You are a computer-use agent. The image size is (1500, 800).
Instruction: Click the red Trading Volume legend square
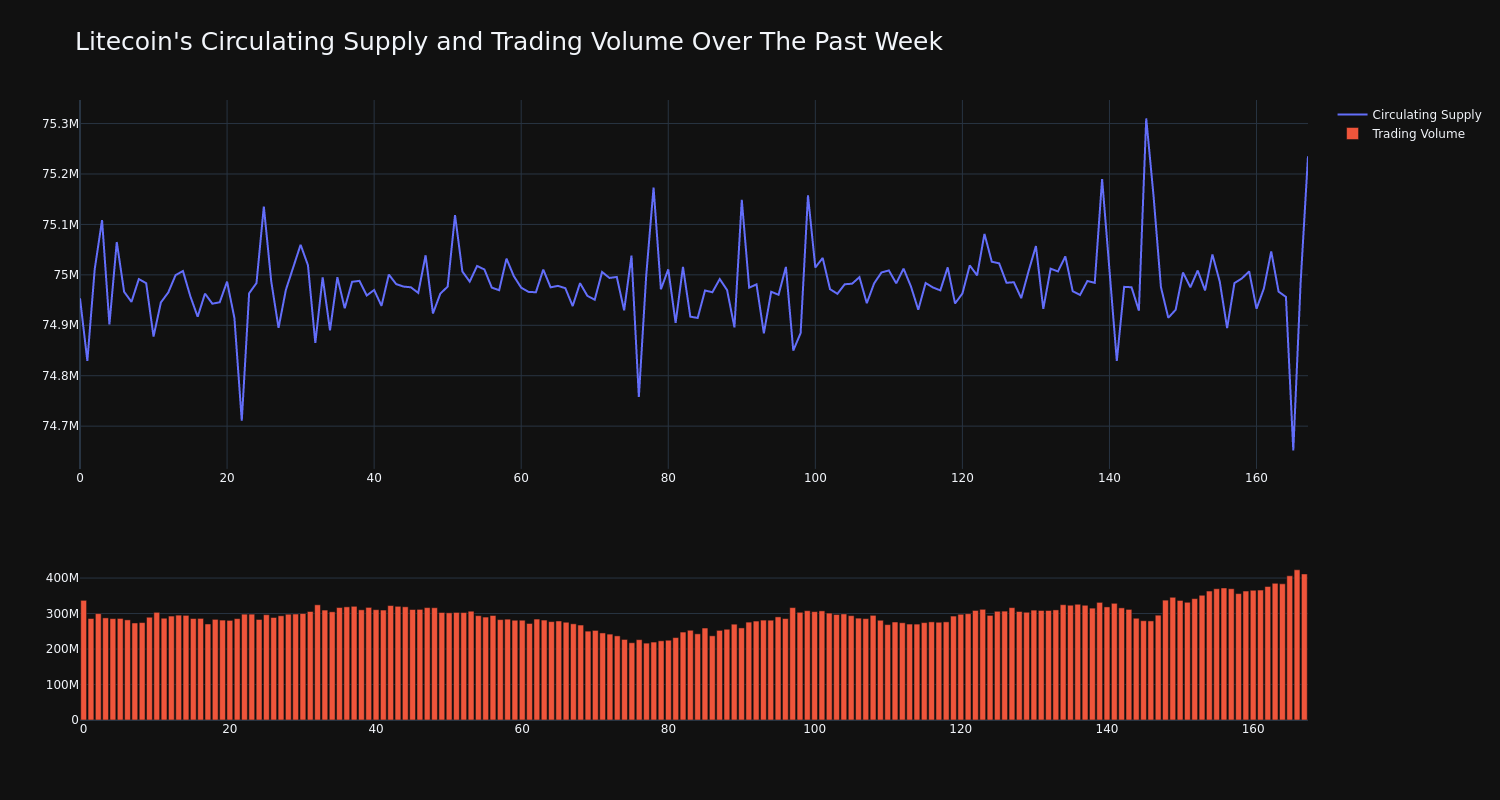pyautogui.click(x=1352, y=134)
